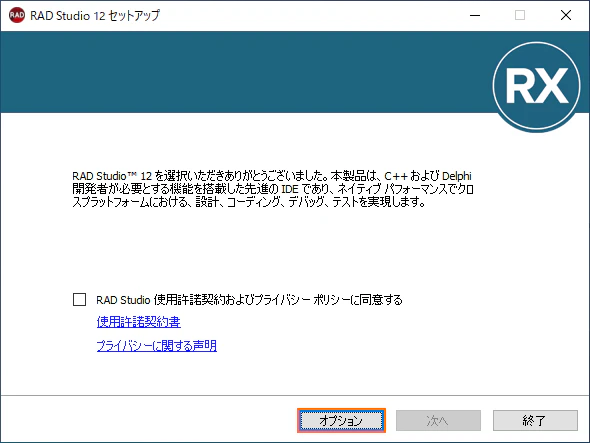Screen dimensions: 590x443
Task: Open the プライバシーに関する声明 link
Action: pos(157,346)
